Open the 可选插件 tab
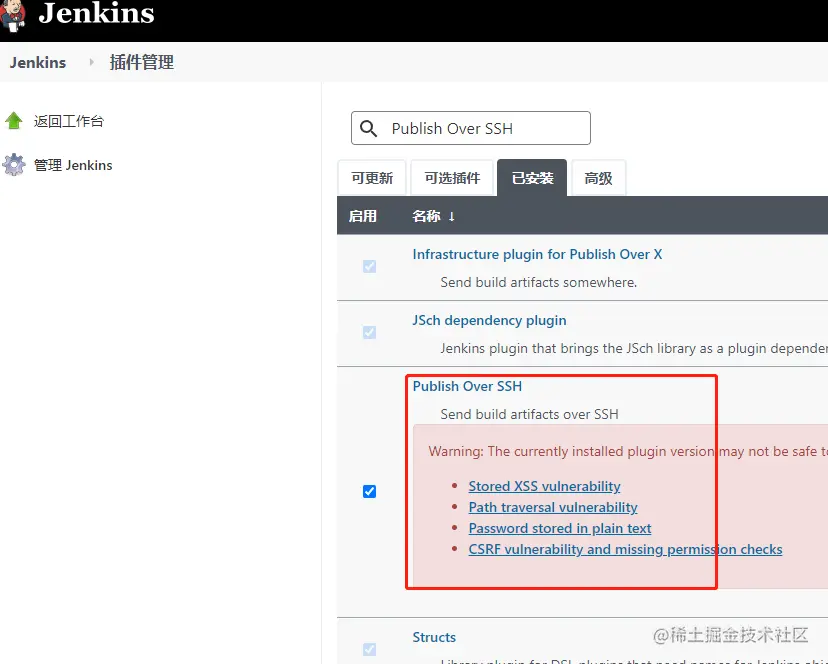The image size is (828, 664). tap(453, 178)
